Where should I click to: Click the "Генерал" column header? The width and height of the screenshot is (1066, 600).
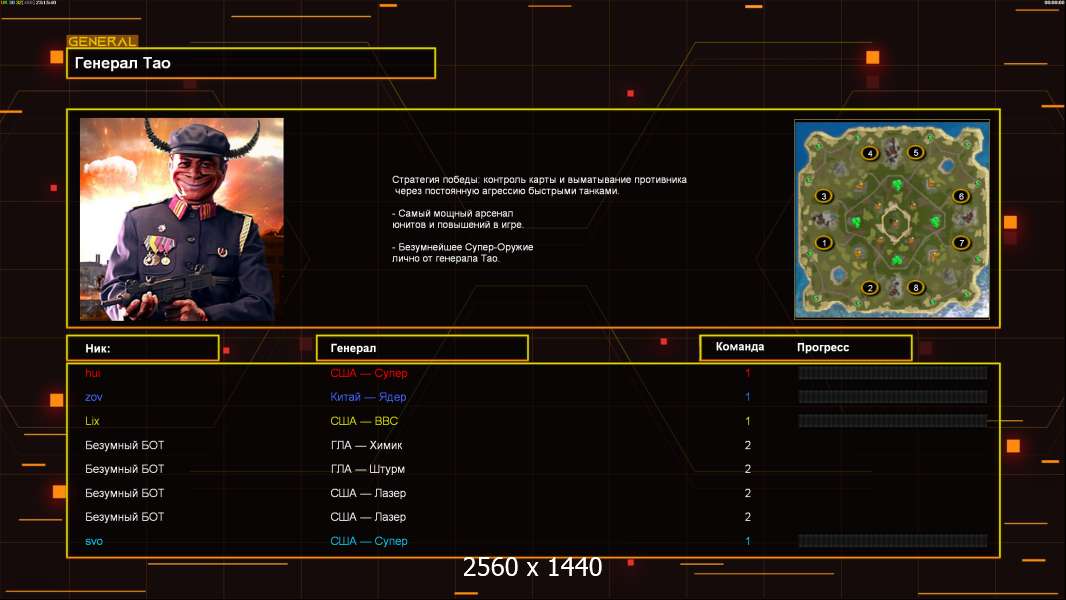tap(422, 348)
